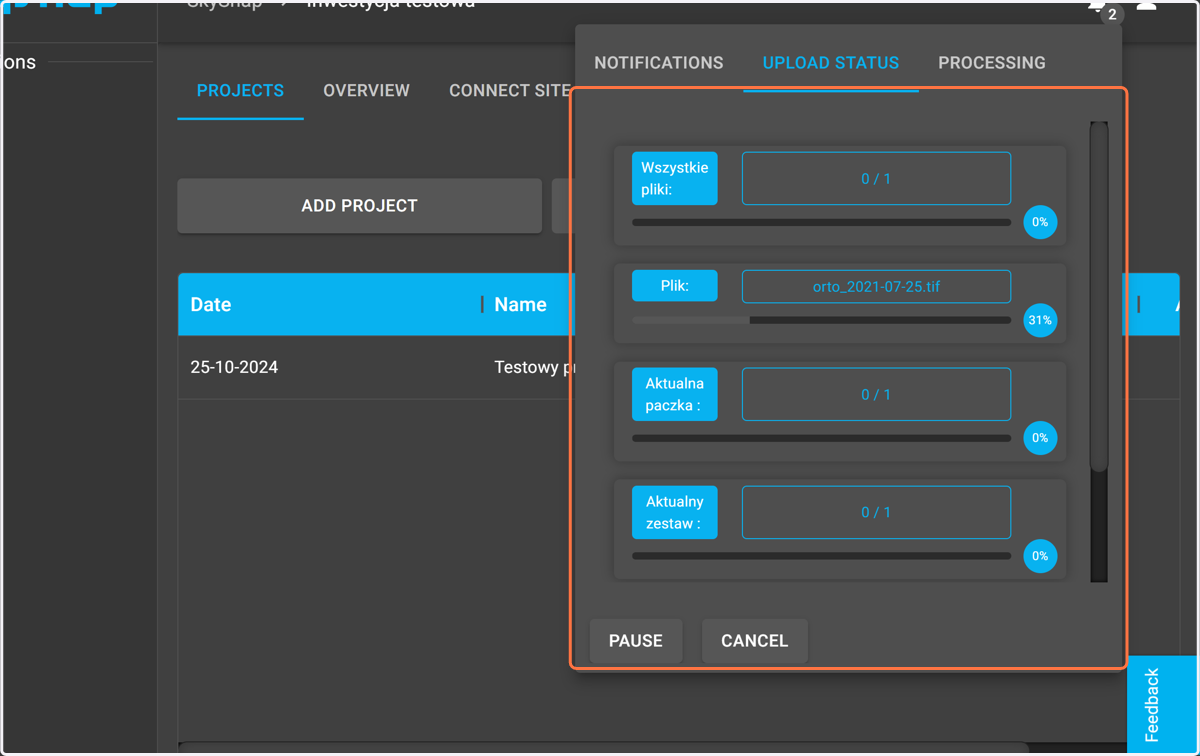Select the 25-10-2024 date cell
The image size is (1200, 756).
[234, 367]
